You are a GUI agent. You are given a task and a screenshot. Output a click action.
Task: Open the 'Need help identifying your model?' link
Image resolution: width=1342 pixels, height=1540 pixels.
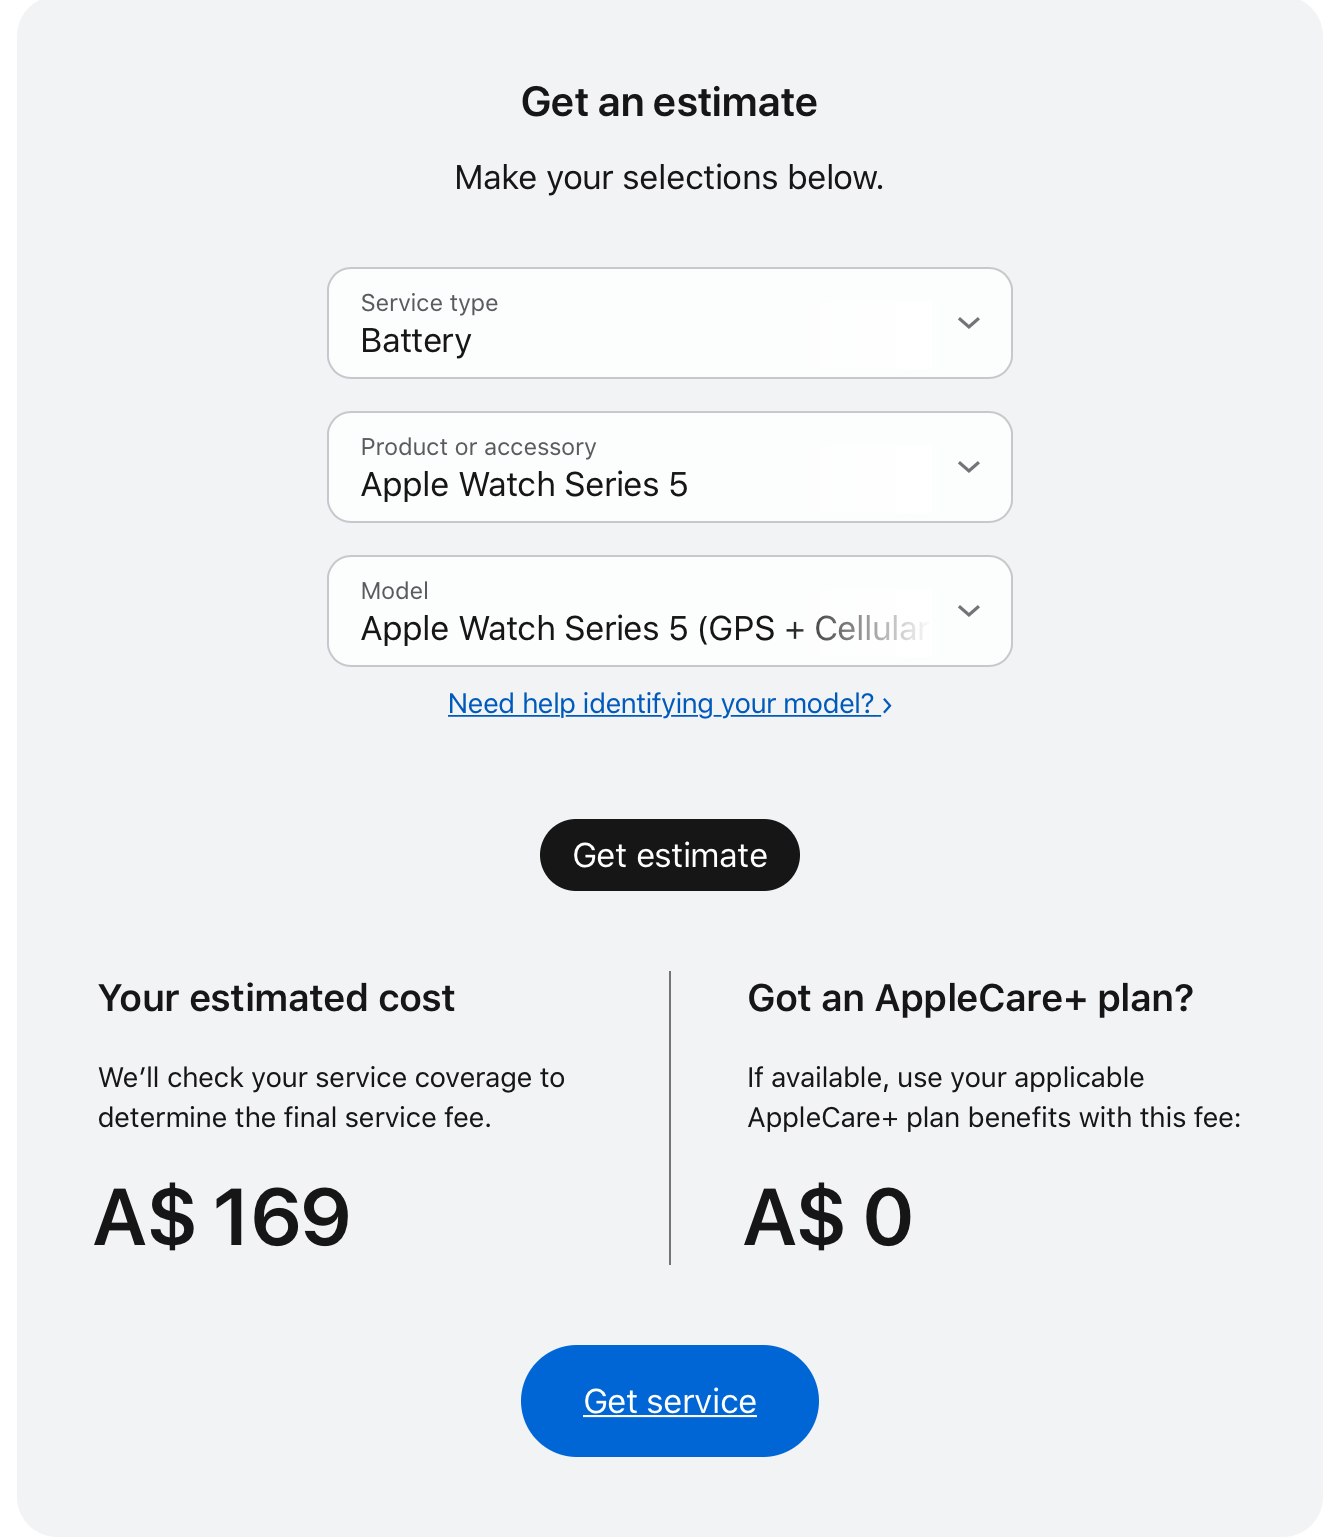660,704
